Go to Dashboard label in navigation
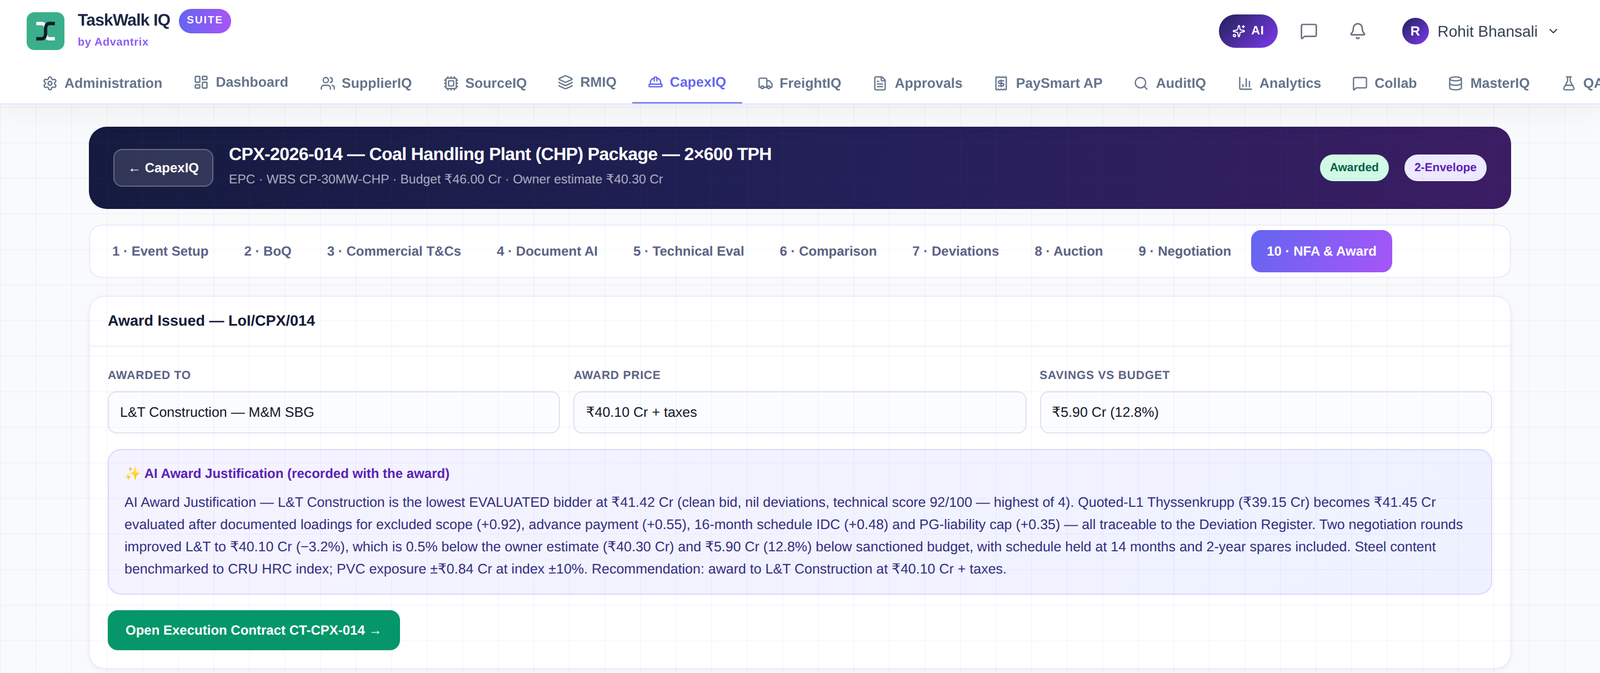The image size is (1600, 673). (x=252, y=82)
